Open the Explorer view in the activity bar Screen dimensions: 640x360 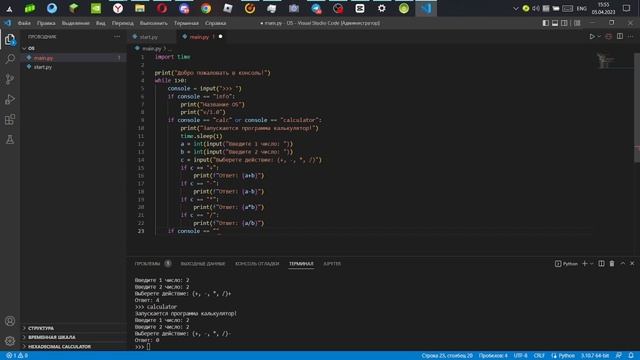click(x=10, y=39)
